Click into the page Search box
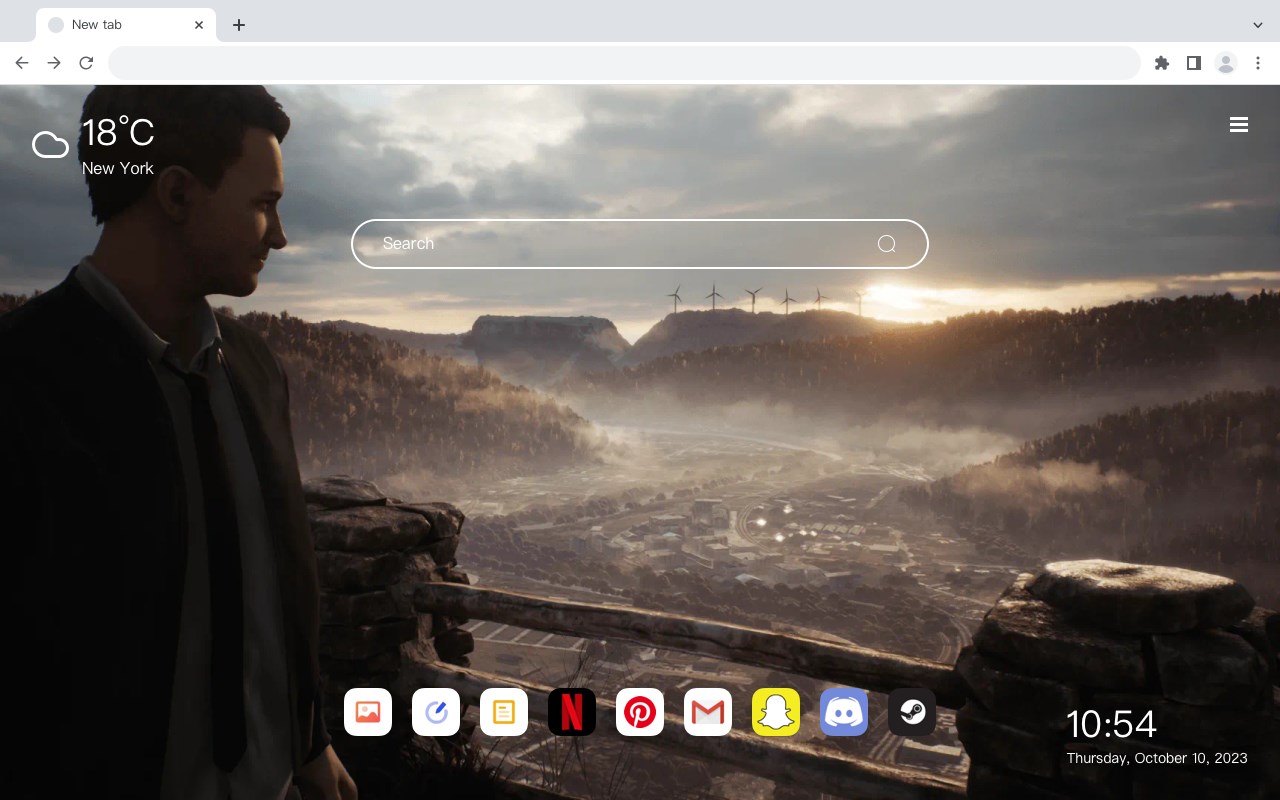1280x800 pixels. [640, 244]
